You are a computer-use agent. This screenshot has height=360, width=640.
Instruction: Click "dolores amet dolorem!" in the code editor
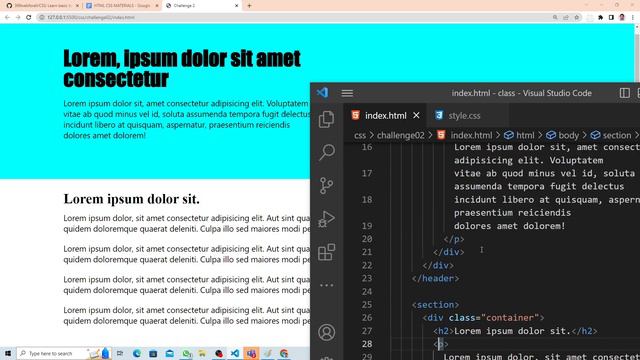pyautogui.click(x=509, y=226)
